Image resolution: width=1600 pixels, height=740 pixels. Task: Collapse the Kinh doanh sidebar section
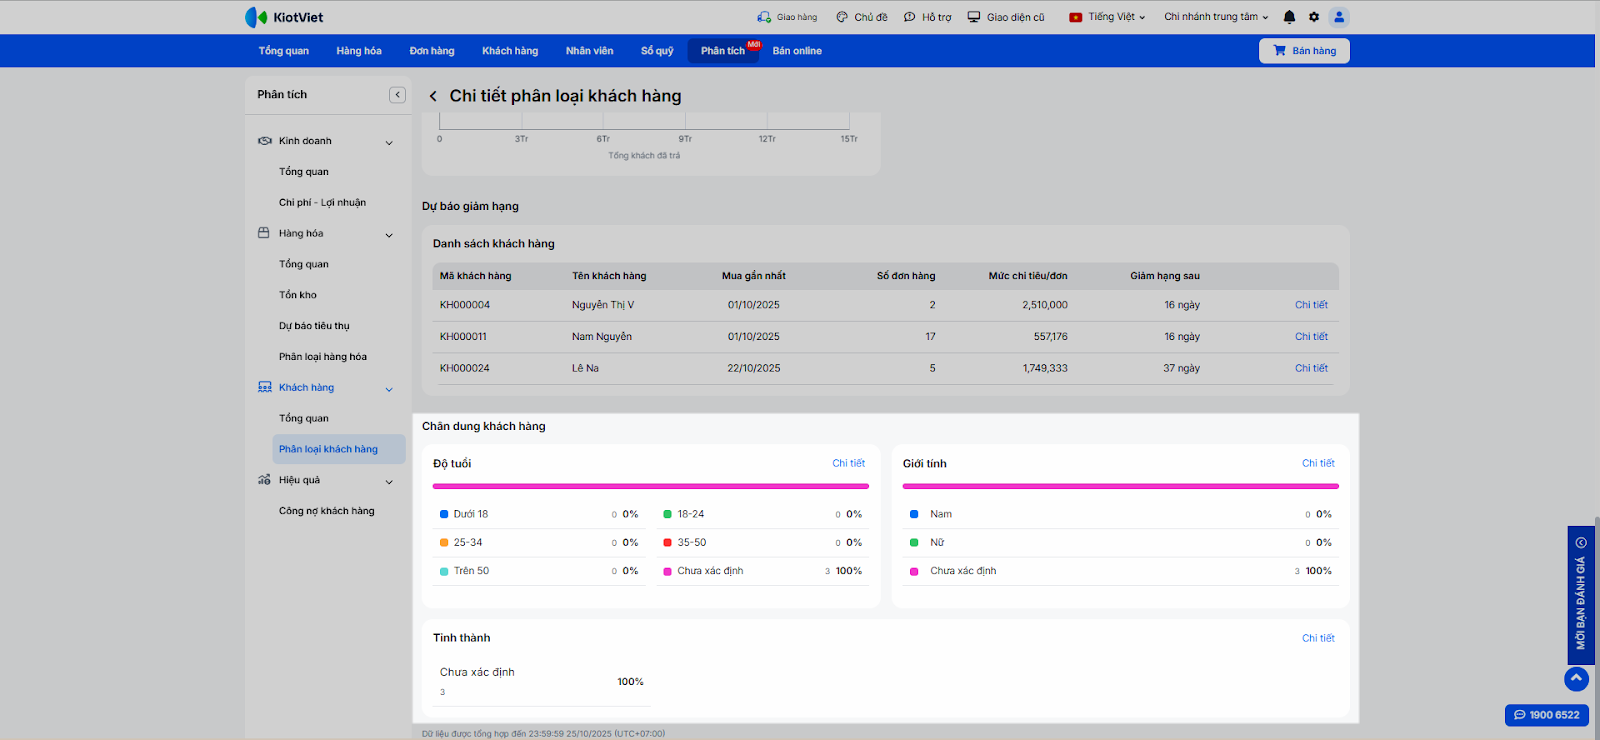point(389,142)
